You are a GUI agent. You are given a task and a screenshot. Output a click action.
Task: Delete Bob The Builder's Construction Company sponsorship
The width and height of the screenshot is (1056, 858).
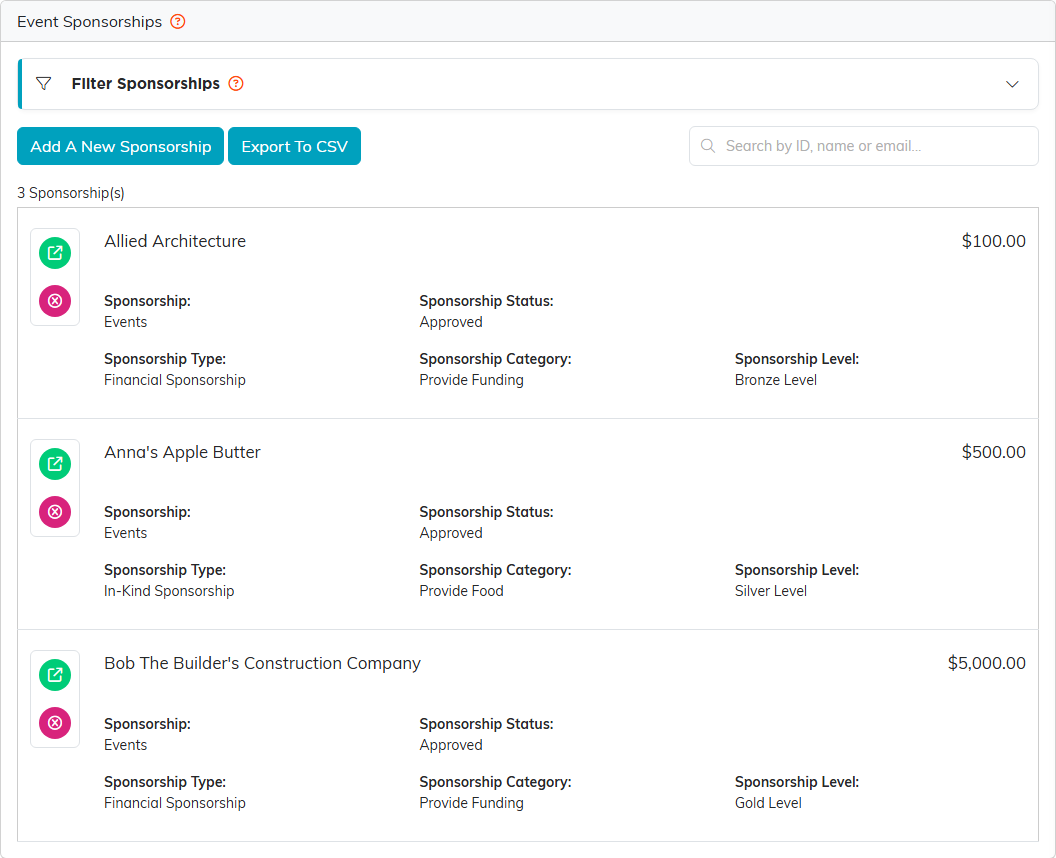click(55, 723)
